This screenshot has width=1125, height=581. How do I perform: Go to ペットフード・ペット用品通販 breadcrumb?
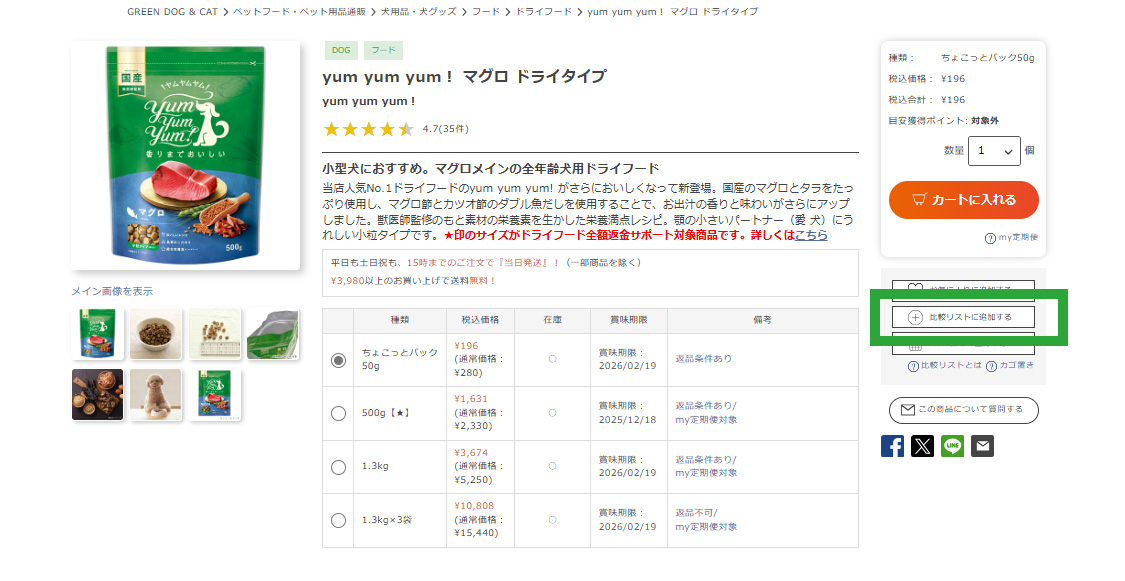click(x=299, y=11)
